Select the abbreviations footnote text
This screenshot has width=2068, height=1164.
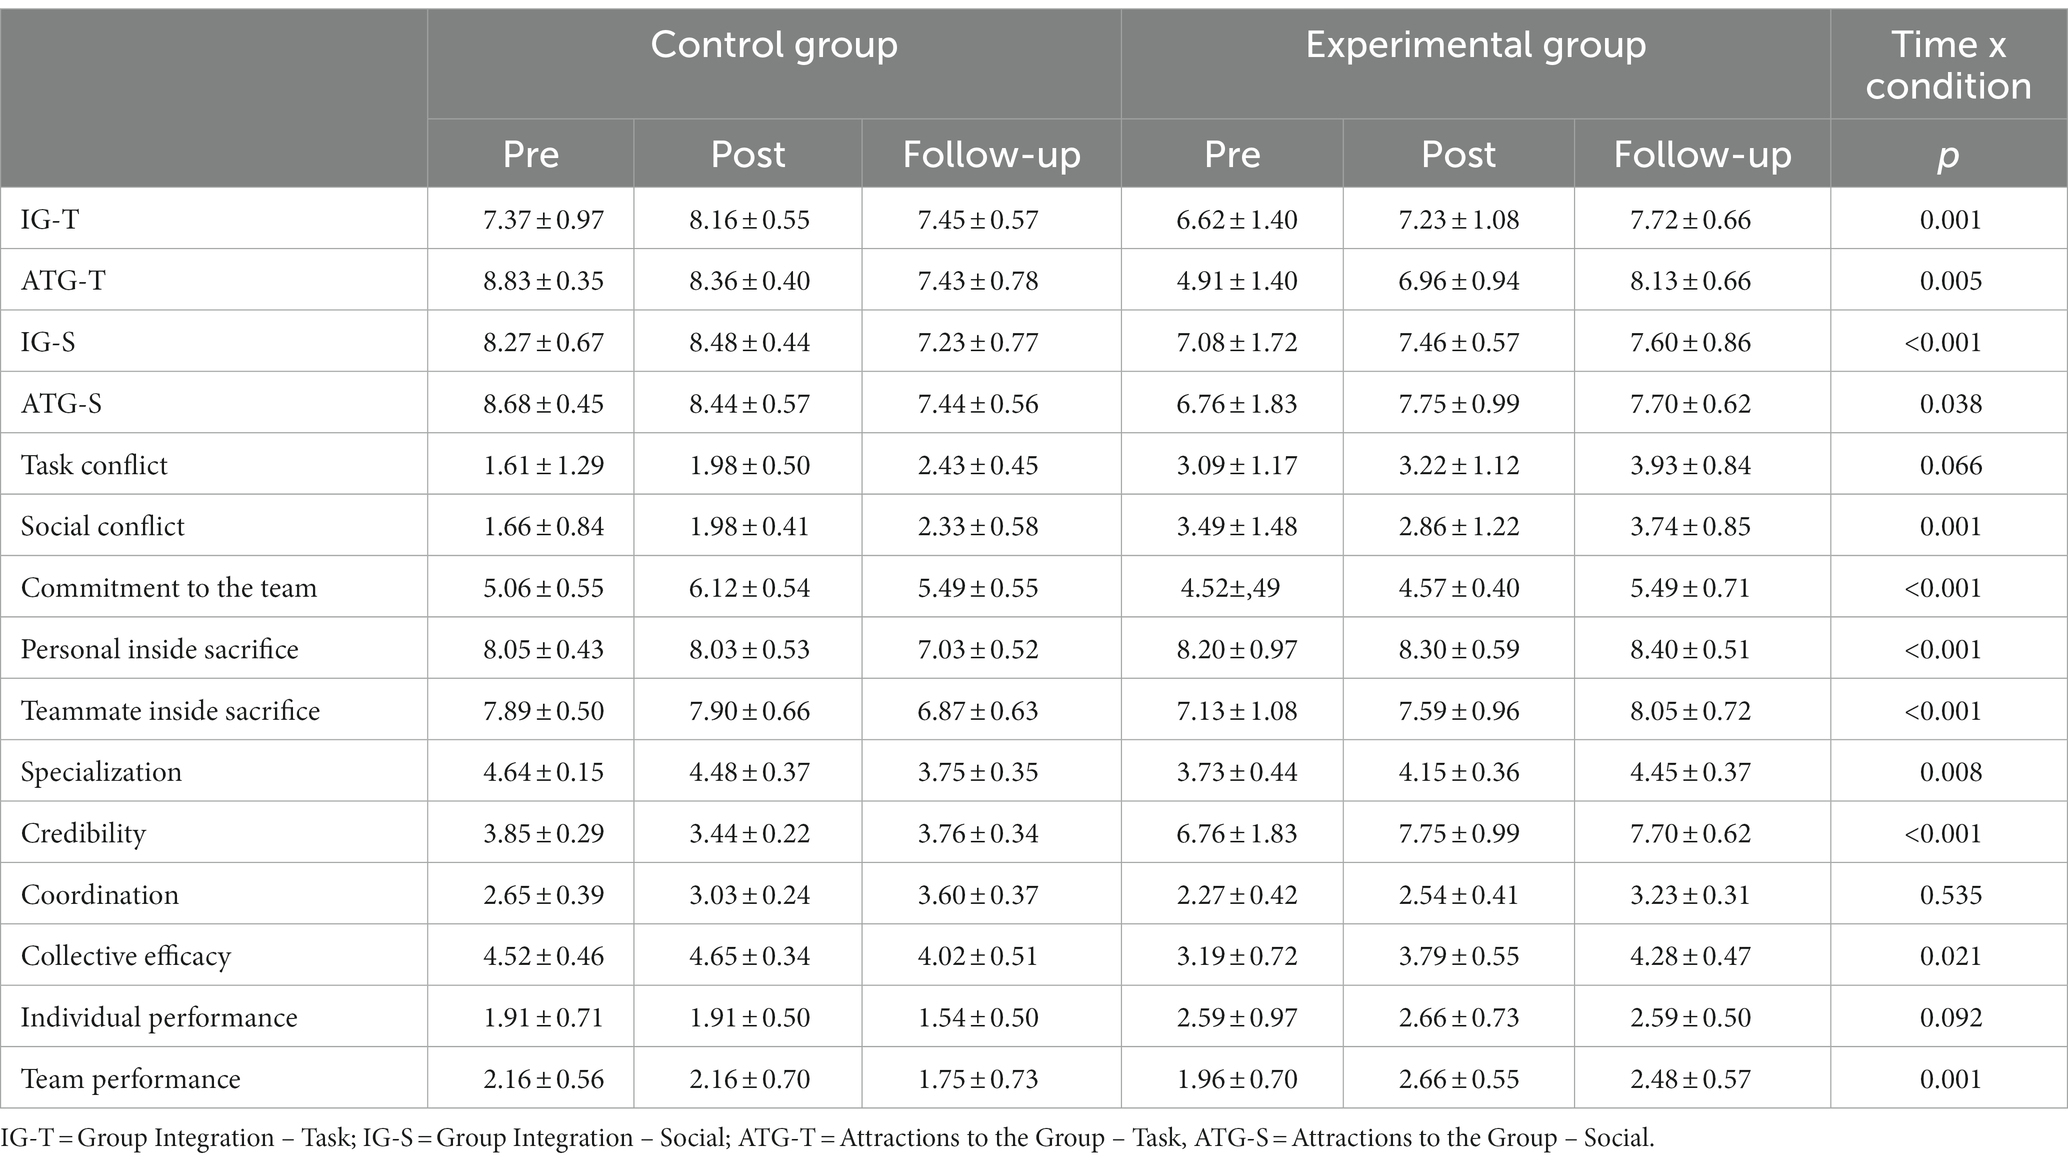(827, 1138)
